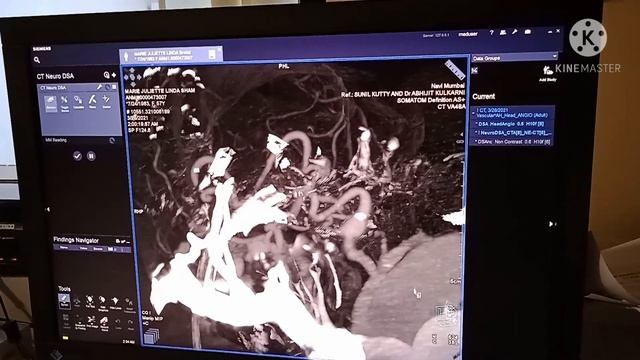Click the Data Groups dropdown arrow
The image size is (640, 360).
[x=554, y=56]
